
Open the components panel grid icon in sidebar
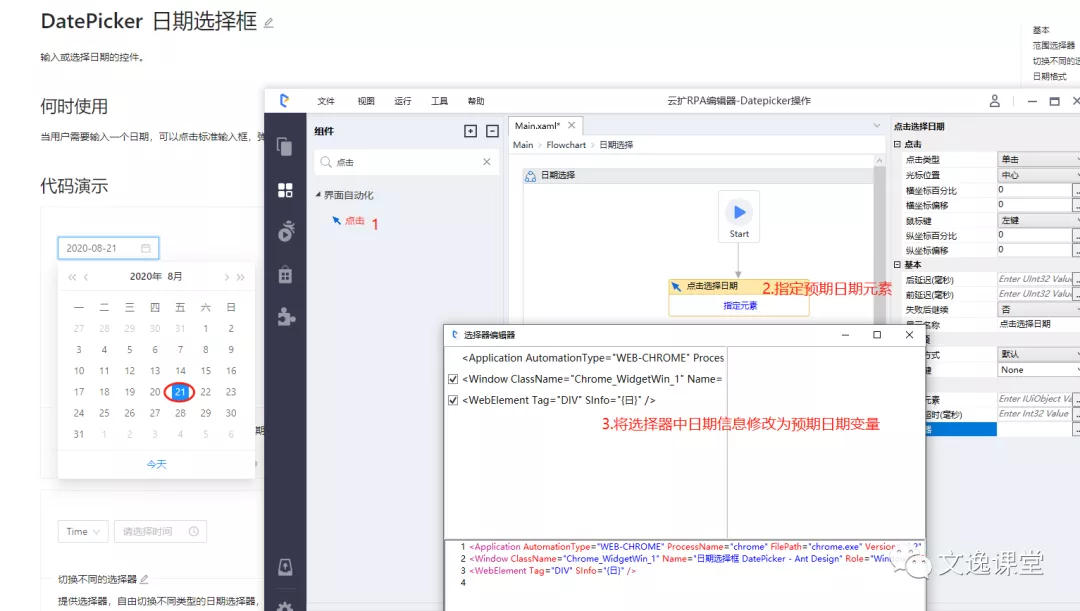pyautogui.click(x=285, y=190)
